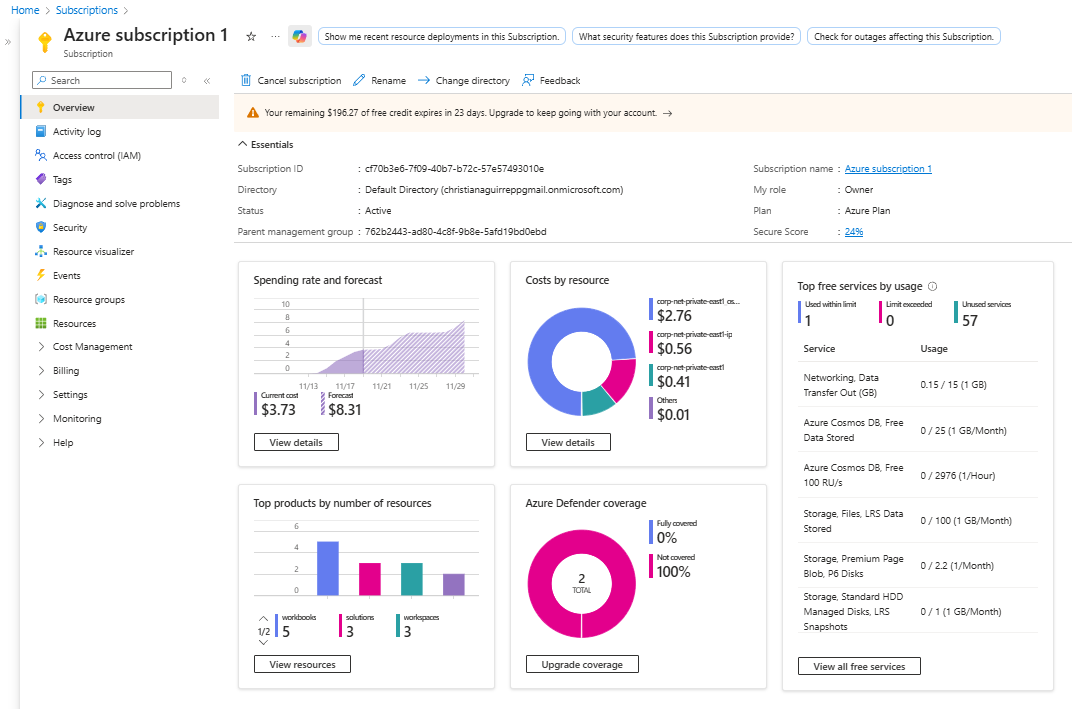
Task: Open the Activity log from the sidebar
Action: (75, 131)
